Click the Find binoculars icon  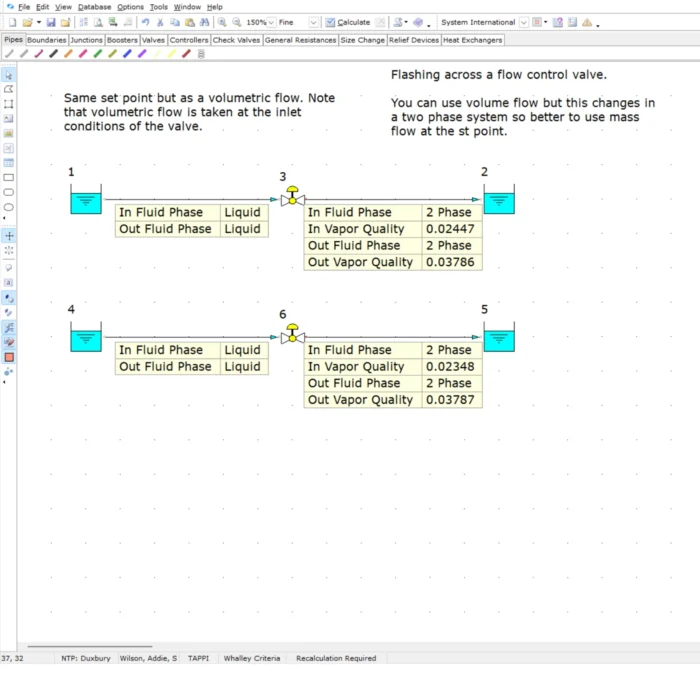click(205, 22)
